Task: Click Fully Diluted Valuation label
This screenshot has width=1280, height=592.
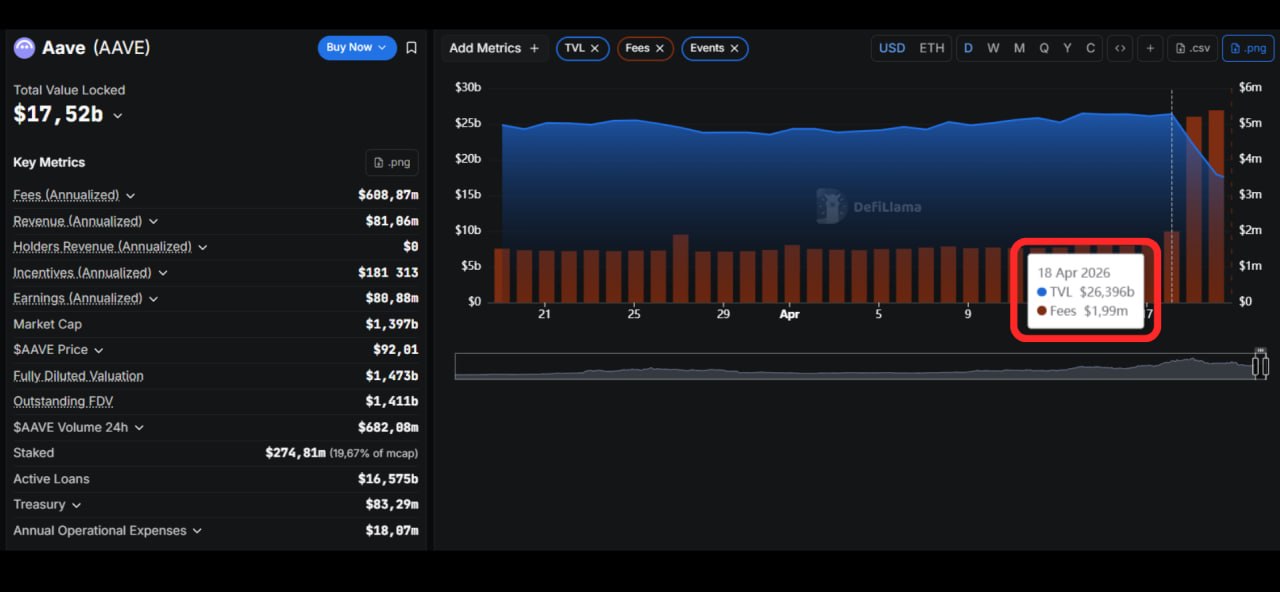Action: tap(78, 376)
